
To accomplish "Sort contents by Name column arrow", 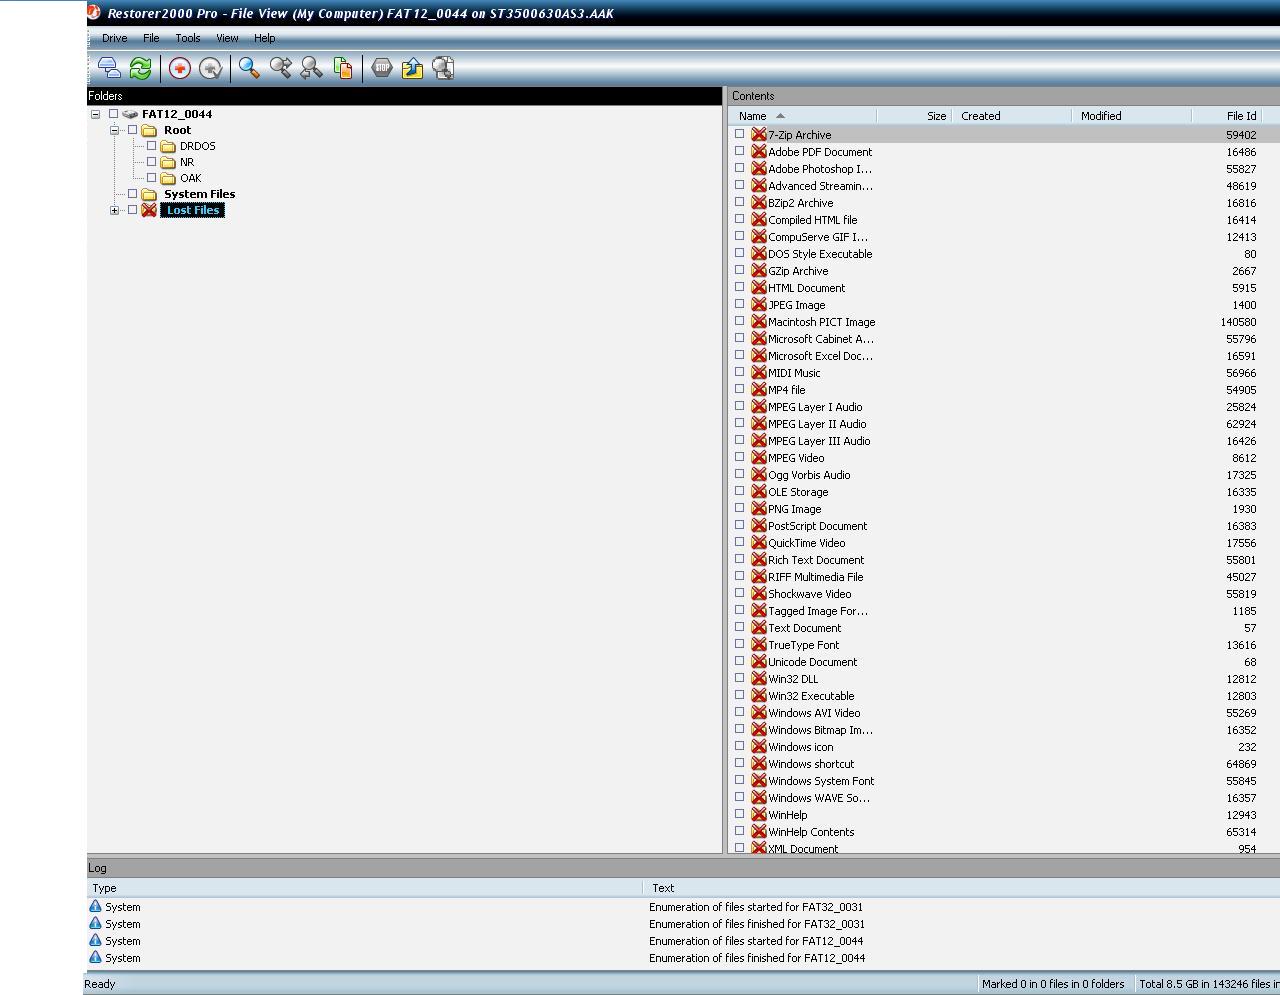I will point(781,116).
